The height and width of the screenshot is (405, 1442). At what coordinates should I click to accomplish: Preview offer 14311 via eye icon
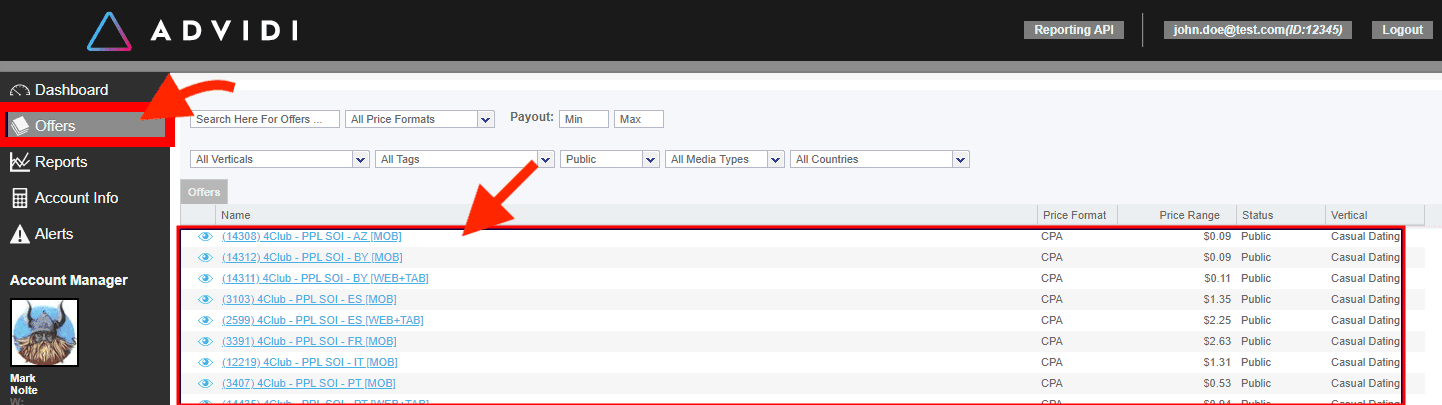pos(206,278)
